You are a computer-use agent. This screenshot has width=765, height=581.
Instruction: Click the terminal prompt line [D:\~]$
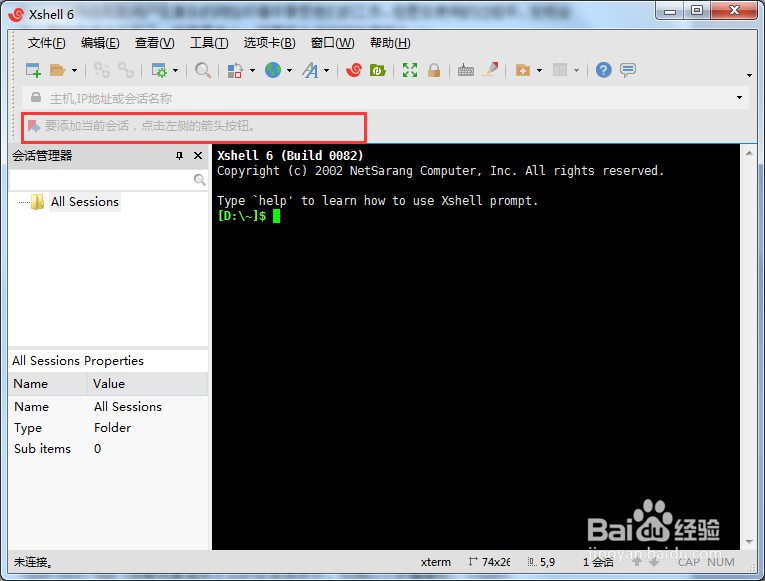click(242, 216)
